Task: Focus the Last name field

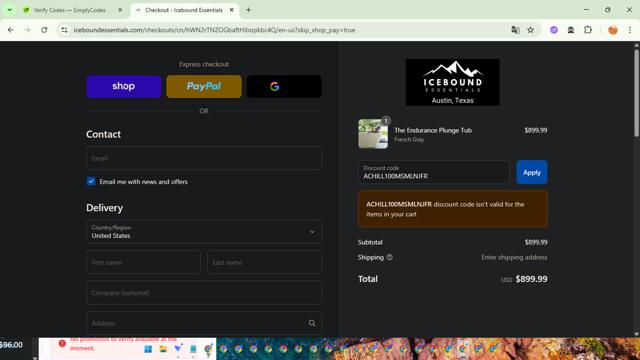Action: click(264, 262)
